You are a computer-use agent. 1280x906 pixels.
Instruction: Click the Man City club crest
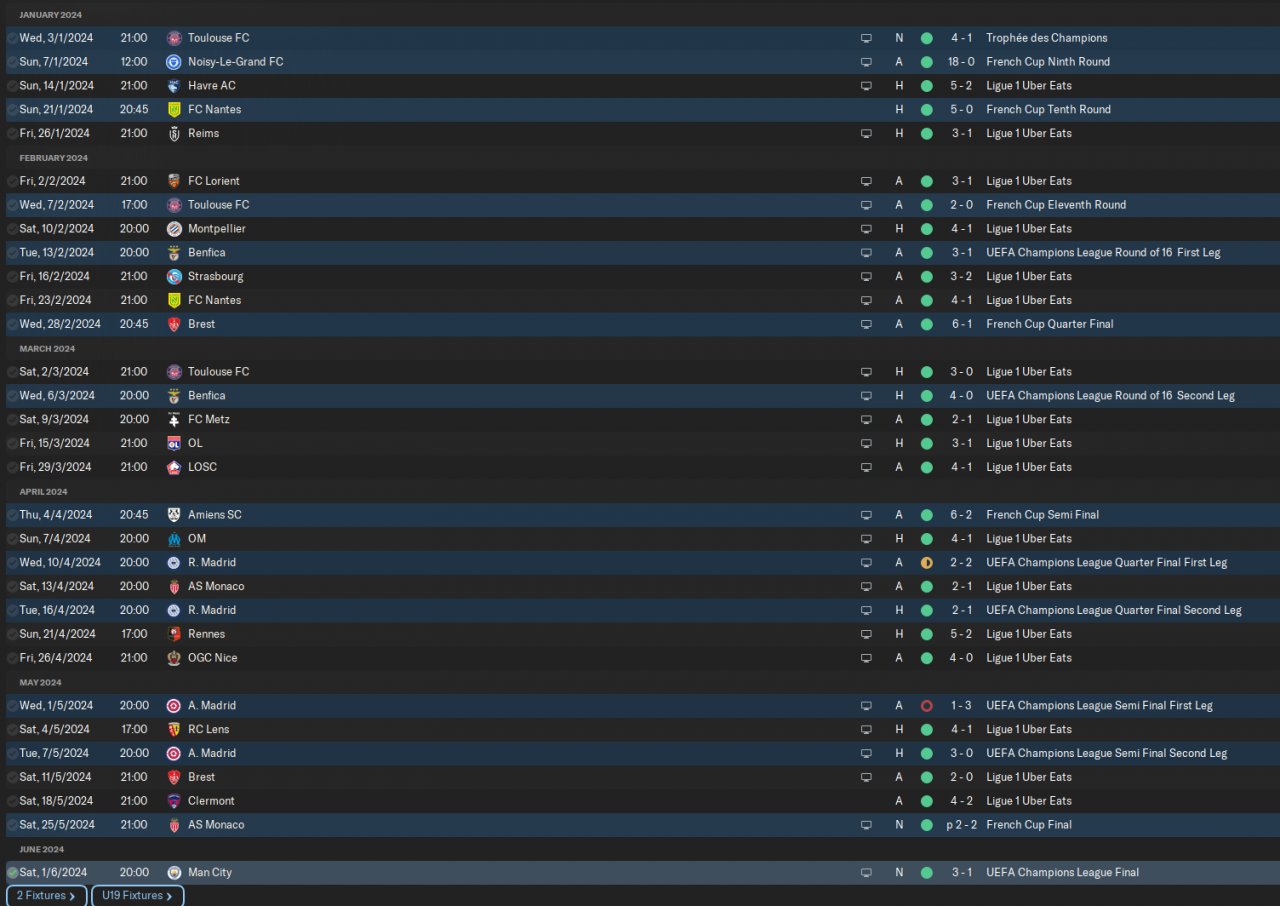coord(174,873)
